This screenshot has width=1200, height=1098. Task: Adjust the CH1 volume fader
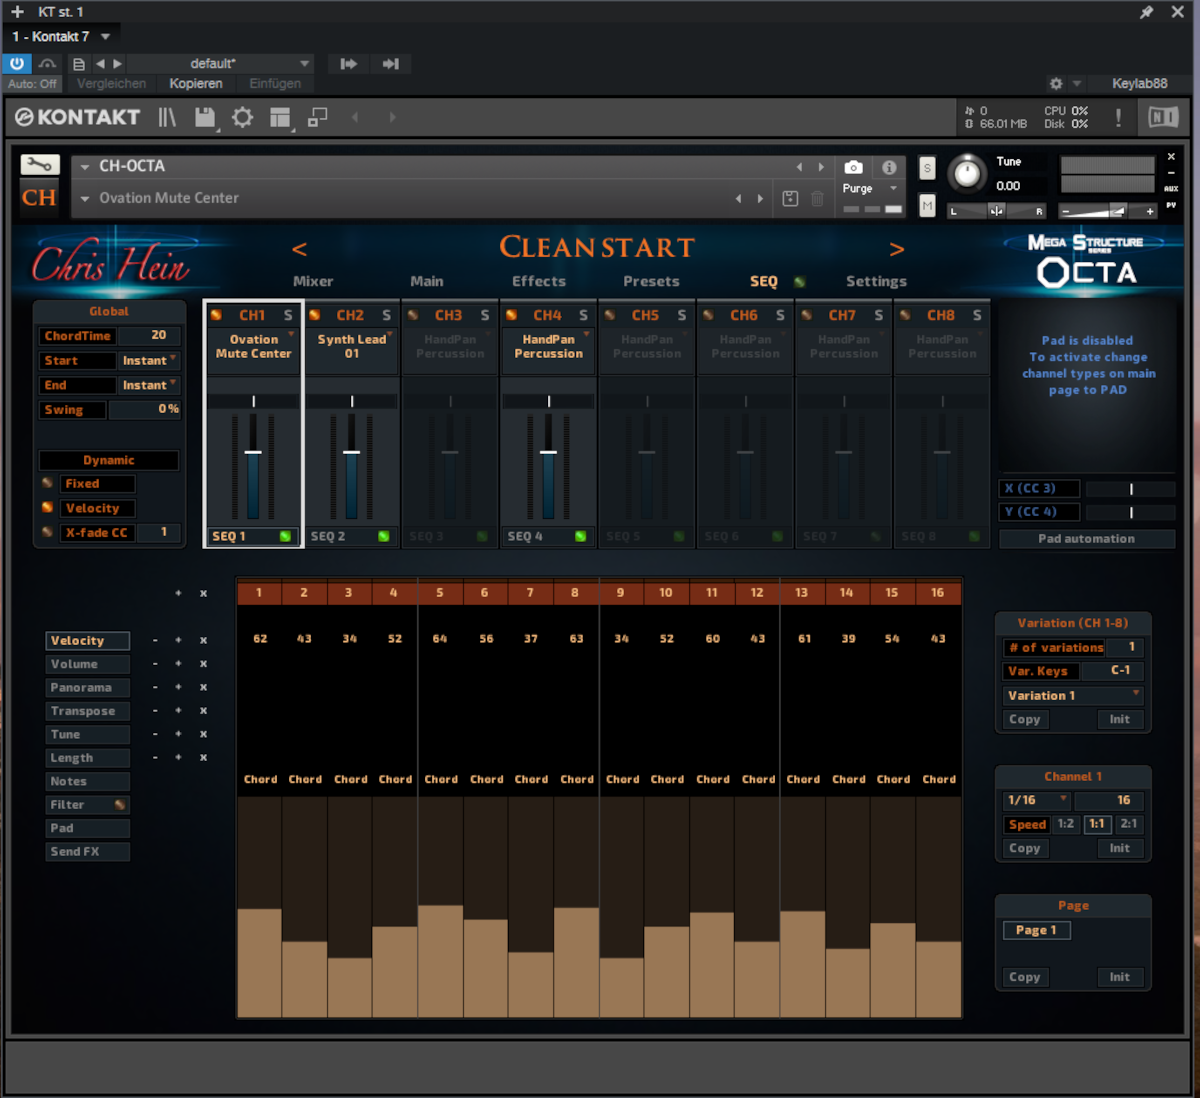(253, 453)
